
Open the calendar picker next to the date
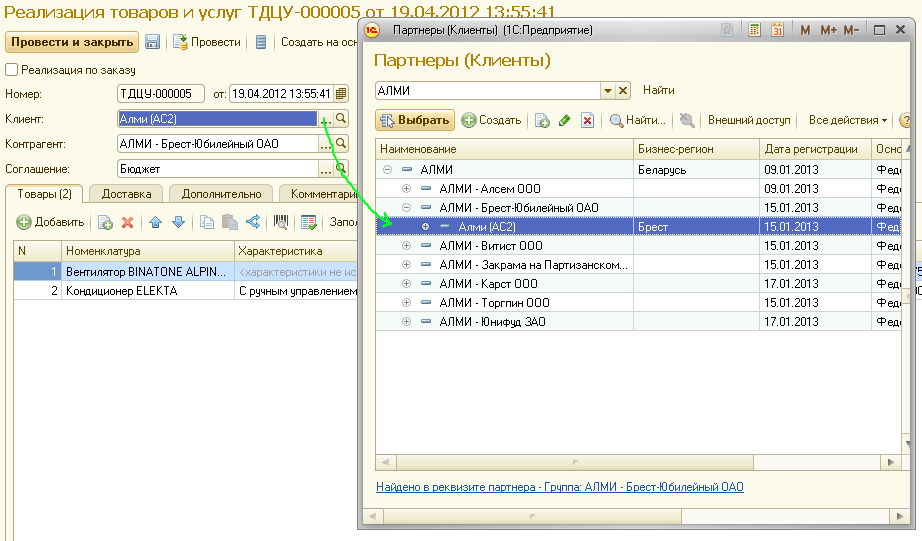pyautogui.click(x=341, y=94)
